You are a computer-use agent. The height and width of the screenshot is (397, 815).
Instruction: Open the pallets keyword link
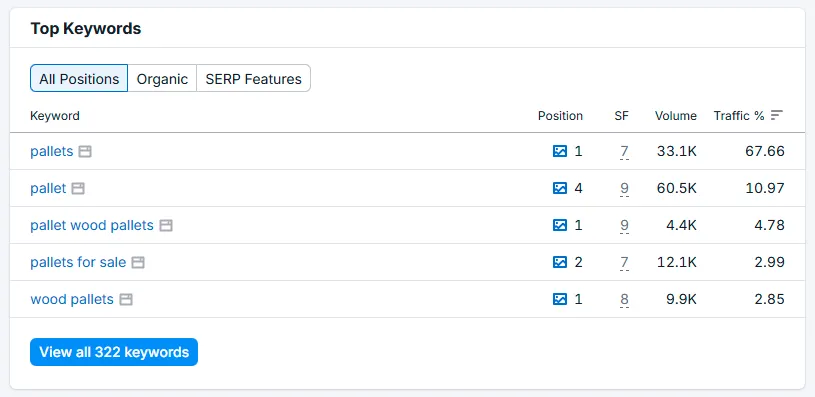tap(51, 151)
